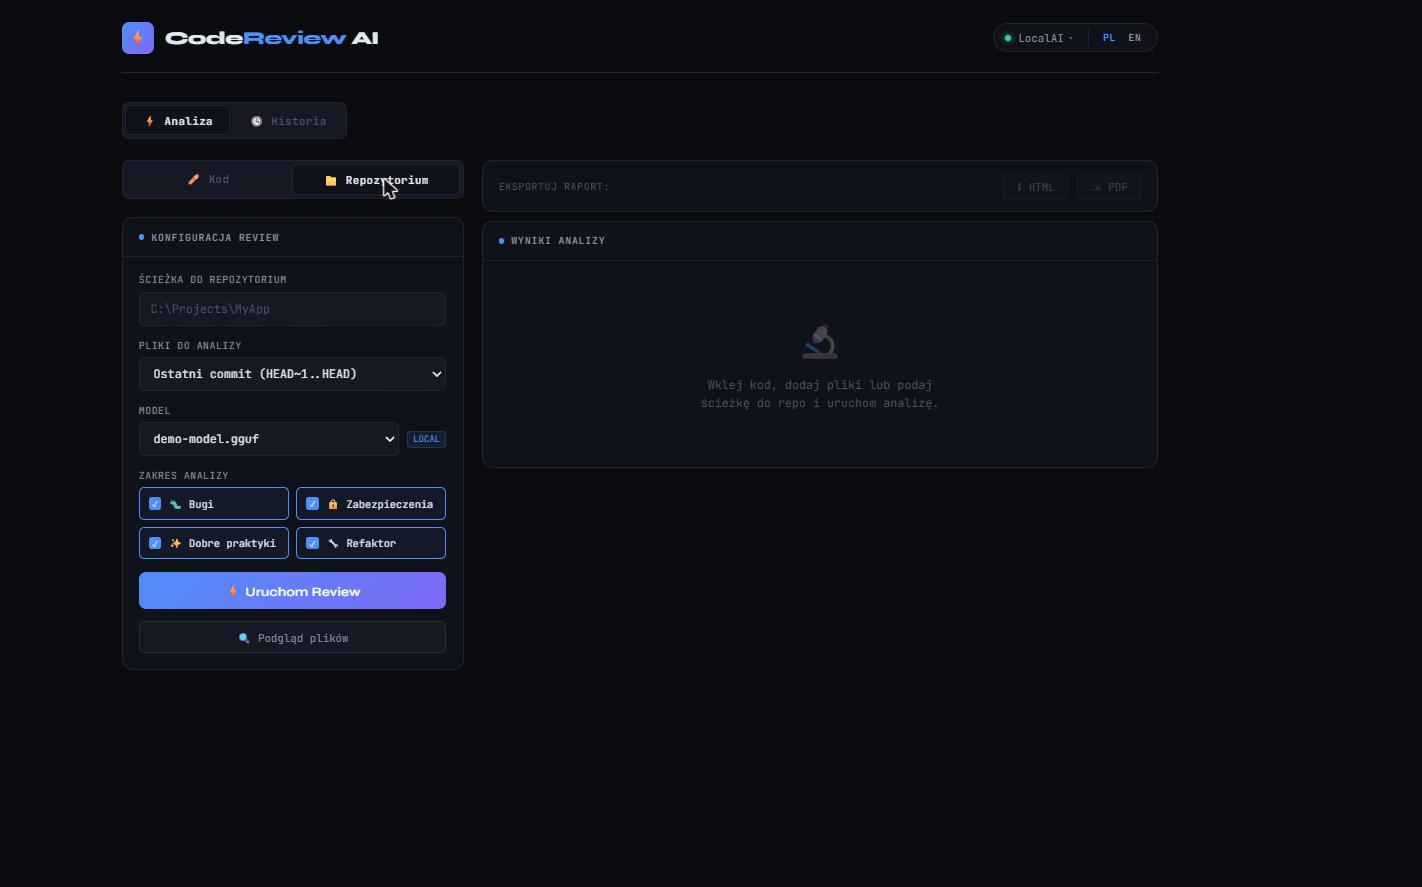The image size is (1422, 887).
Task: Click the bug icon beside Bugi
Action: tap(175, 504)
